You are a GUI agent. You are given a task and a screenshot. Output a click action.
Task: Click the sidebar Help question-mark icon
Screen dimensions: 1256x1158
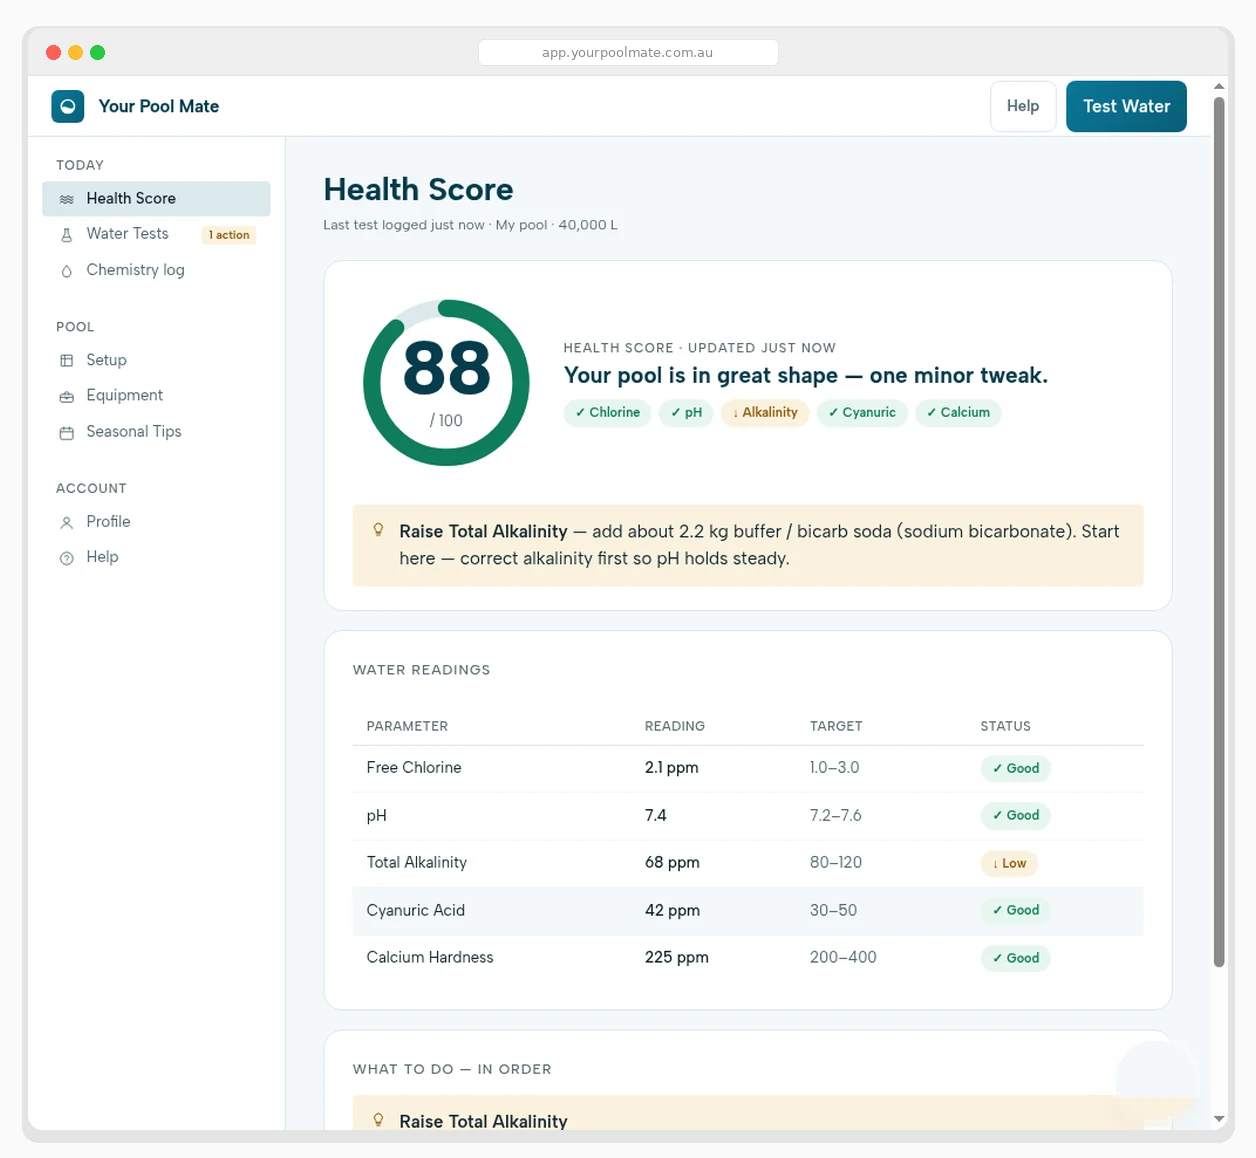point(67,558)
